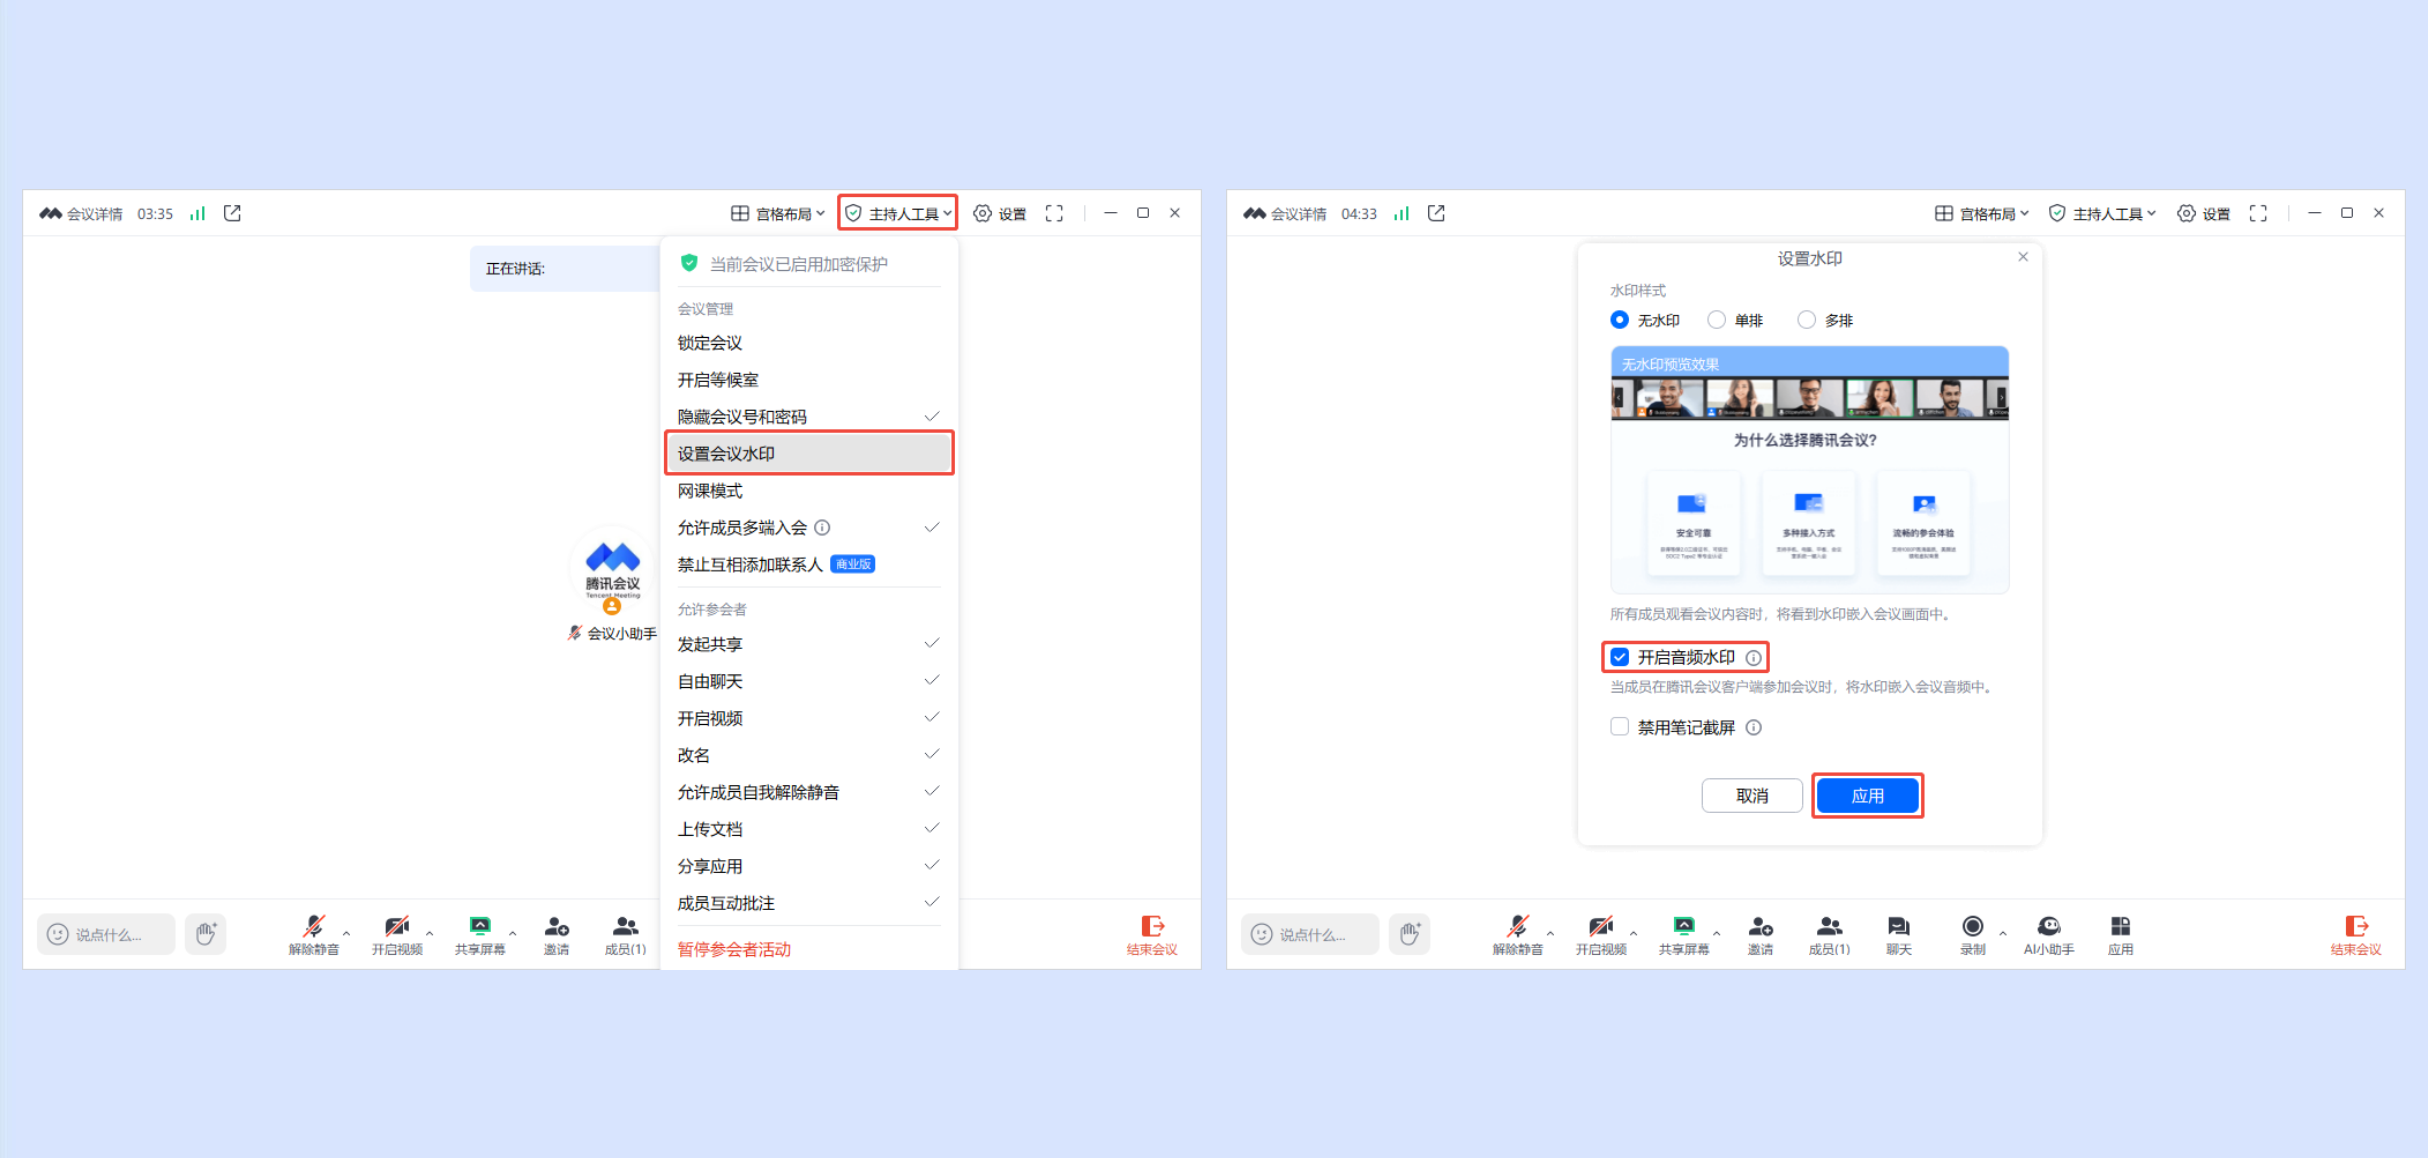The height and width of the screenshot is (1158, 2428).
Task: Select 禁止互相添加联系人 menu item
Action: (809, 564)
